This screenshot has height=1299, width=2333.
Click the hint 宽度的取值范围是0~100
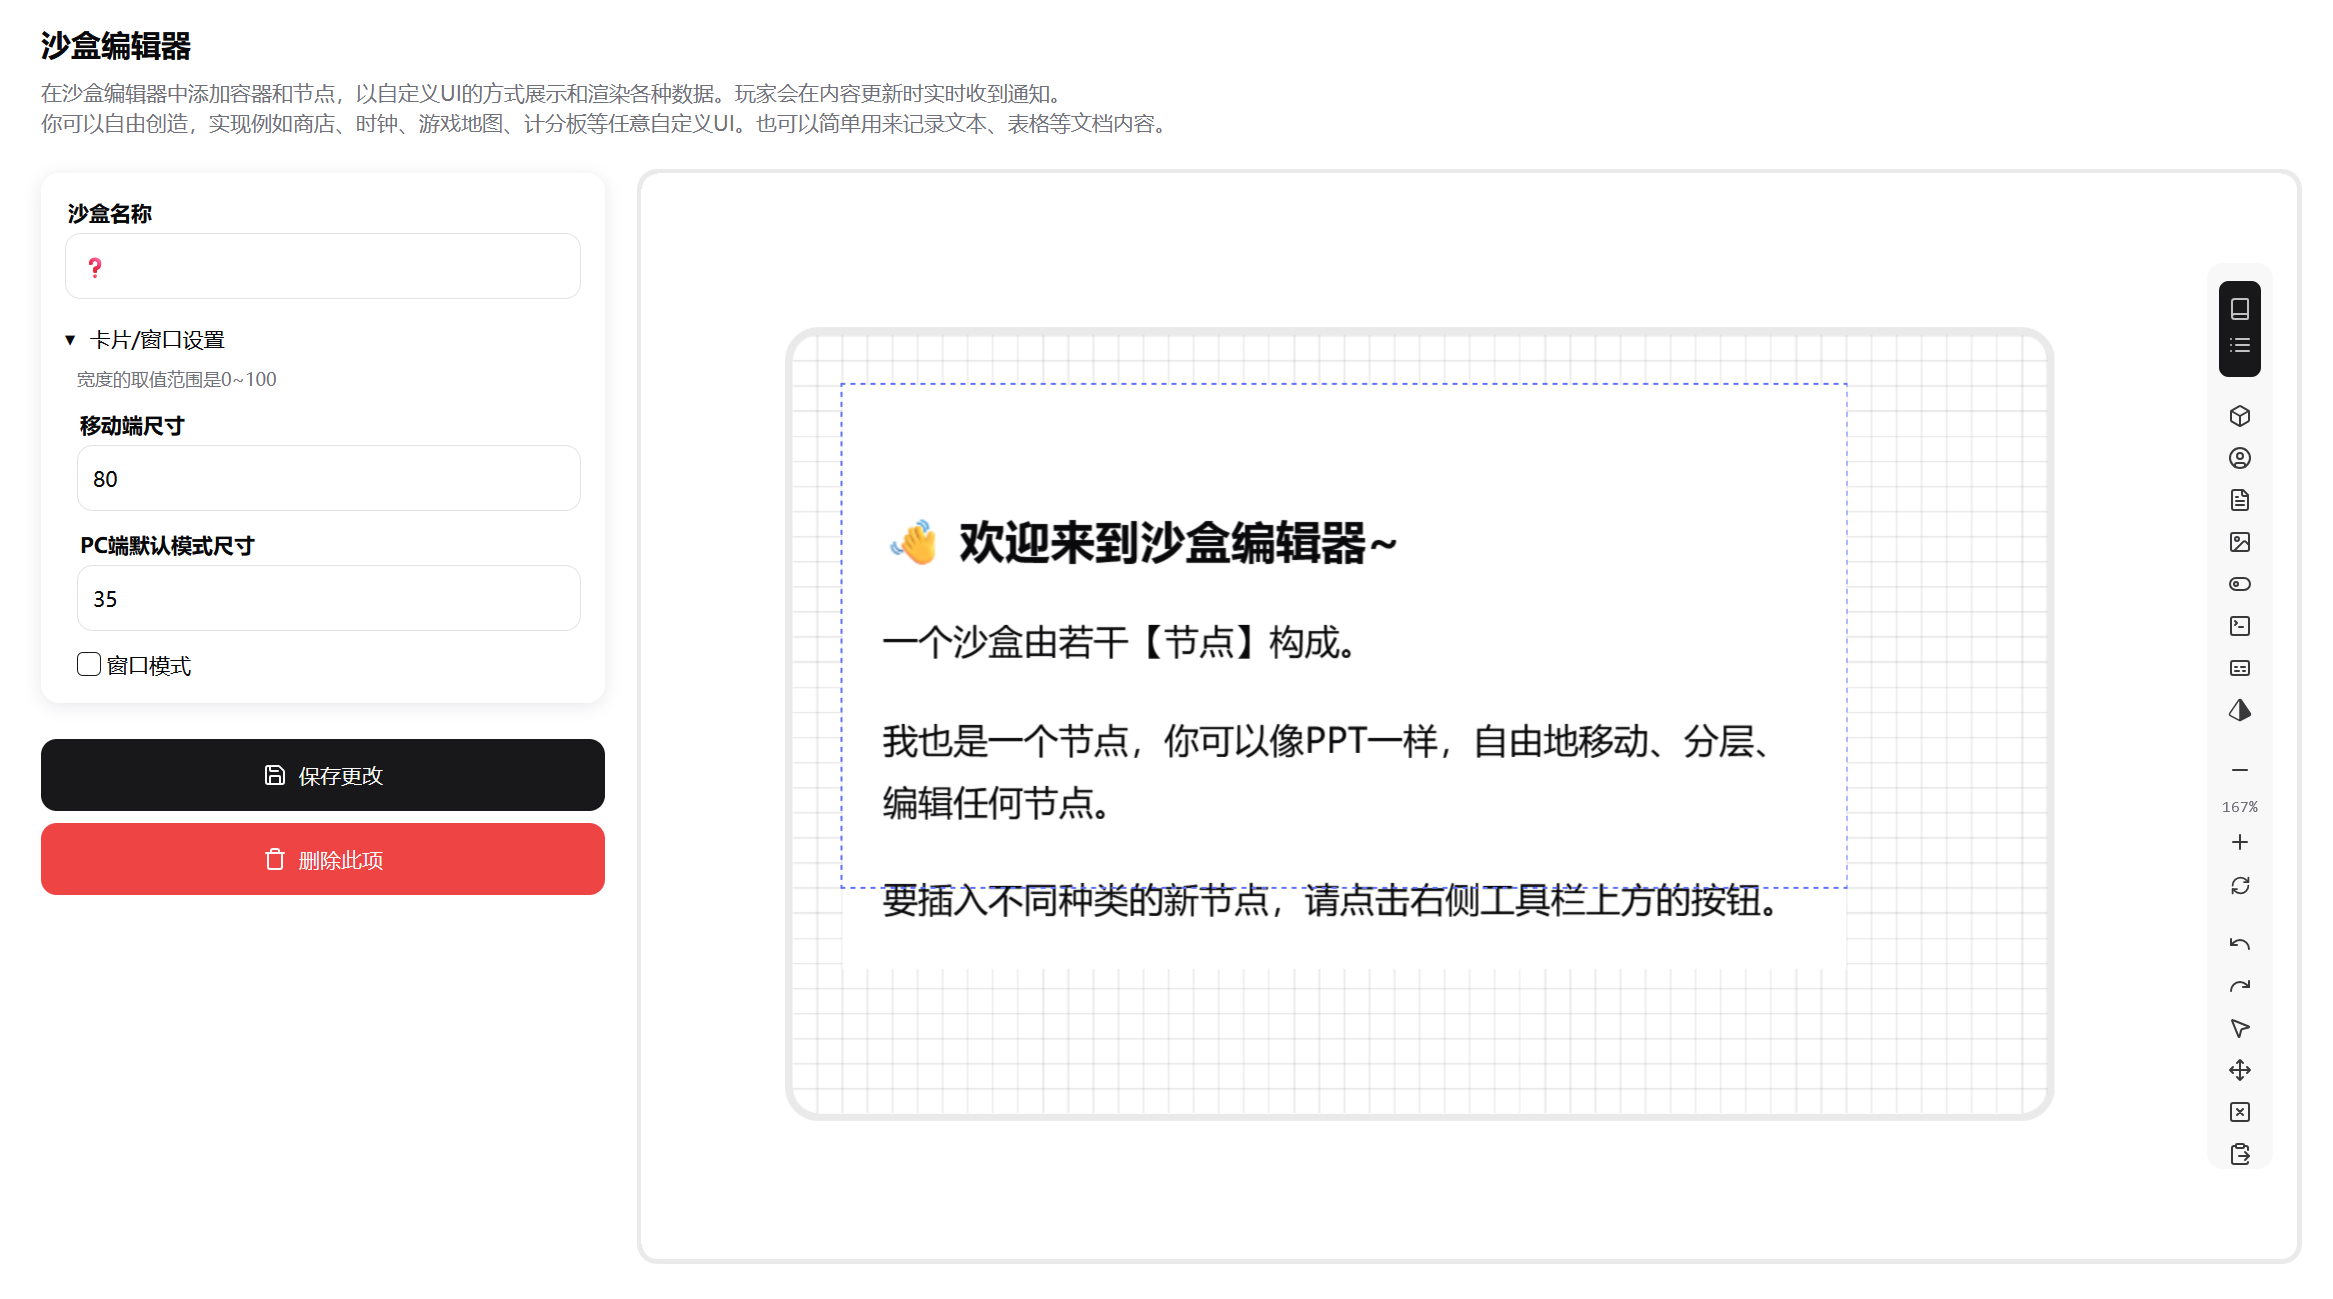coord(177,380)
